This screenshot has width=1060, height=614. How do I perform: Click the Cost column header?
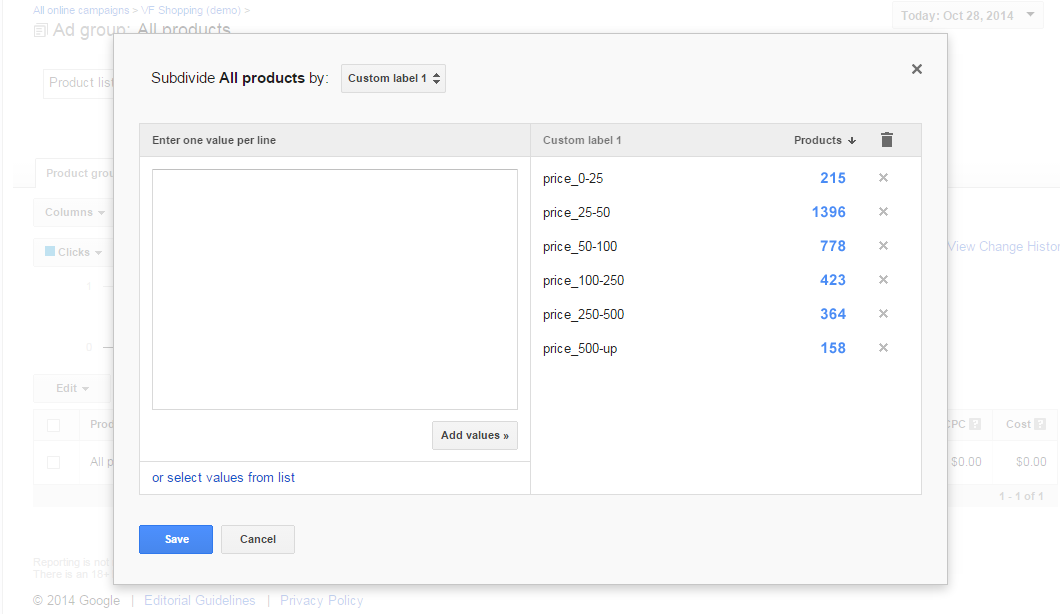[x=1018, y=424]
